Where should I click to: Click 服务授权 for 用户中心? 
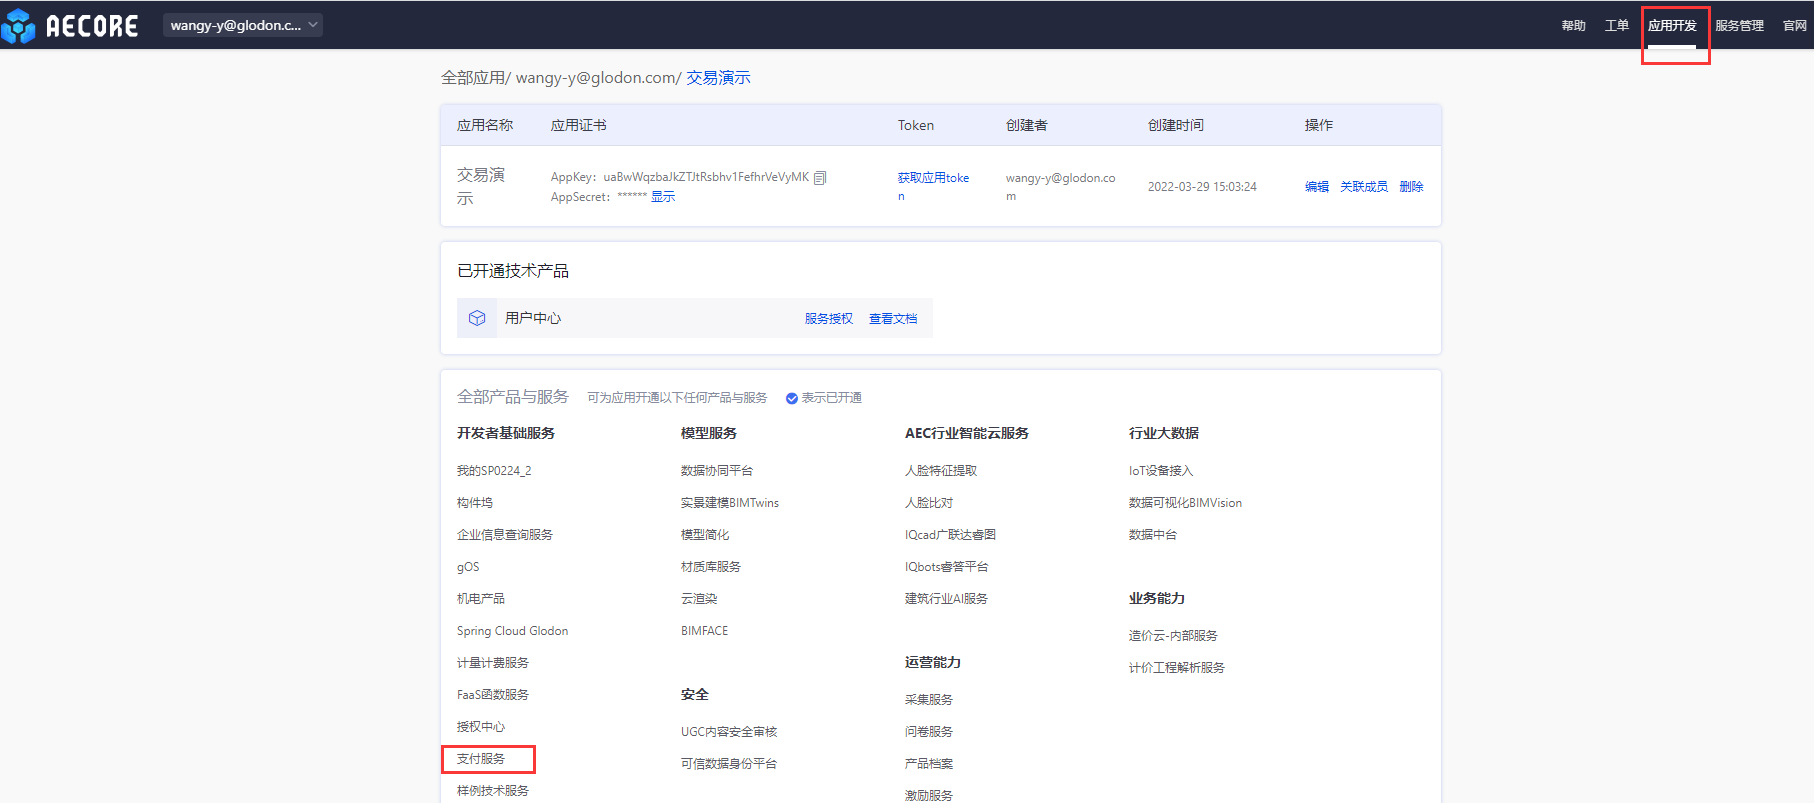click(828, 319)
